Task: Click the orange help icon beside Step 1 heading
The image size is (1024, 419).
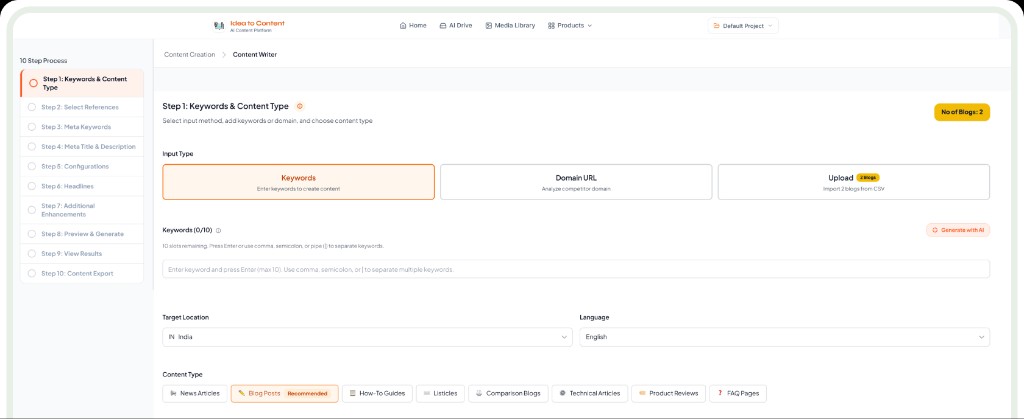Action: coord(300,106)
